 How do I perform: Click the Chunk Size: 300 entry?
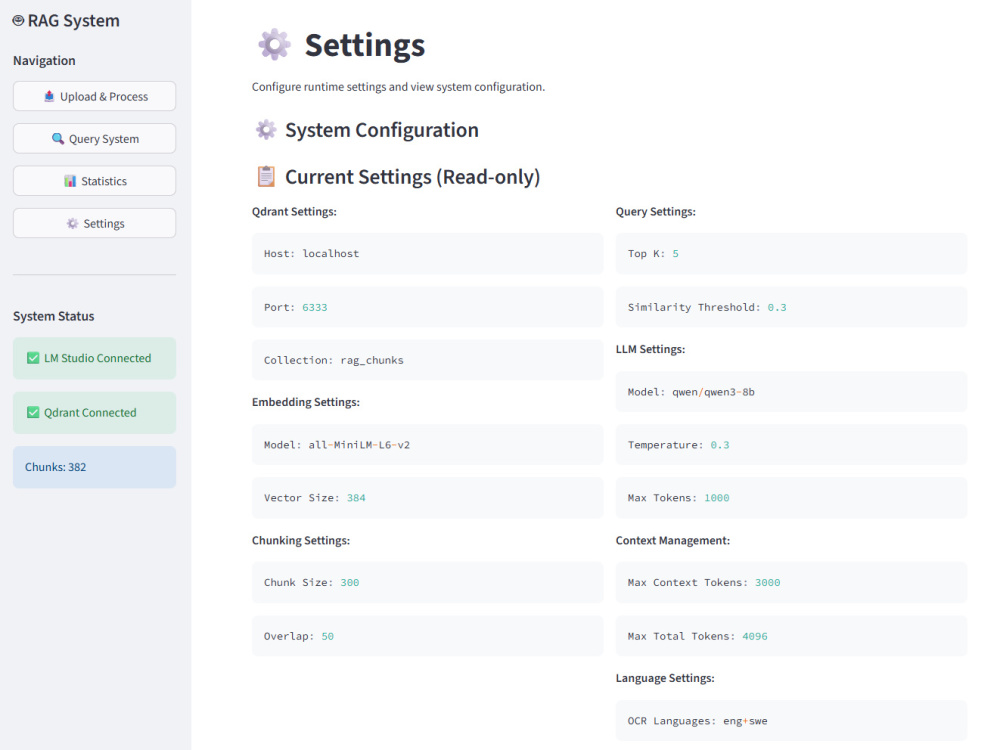tap(427, 582)
